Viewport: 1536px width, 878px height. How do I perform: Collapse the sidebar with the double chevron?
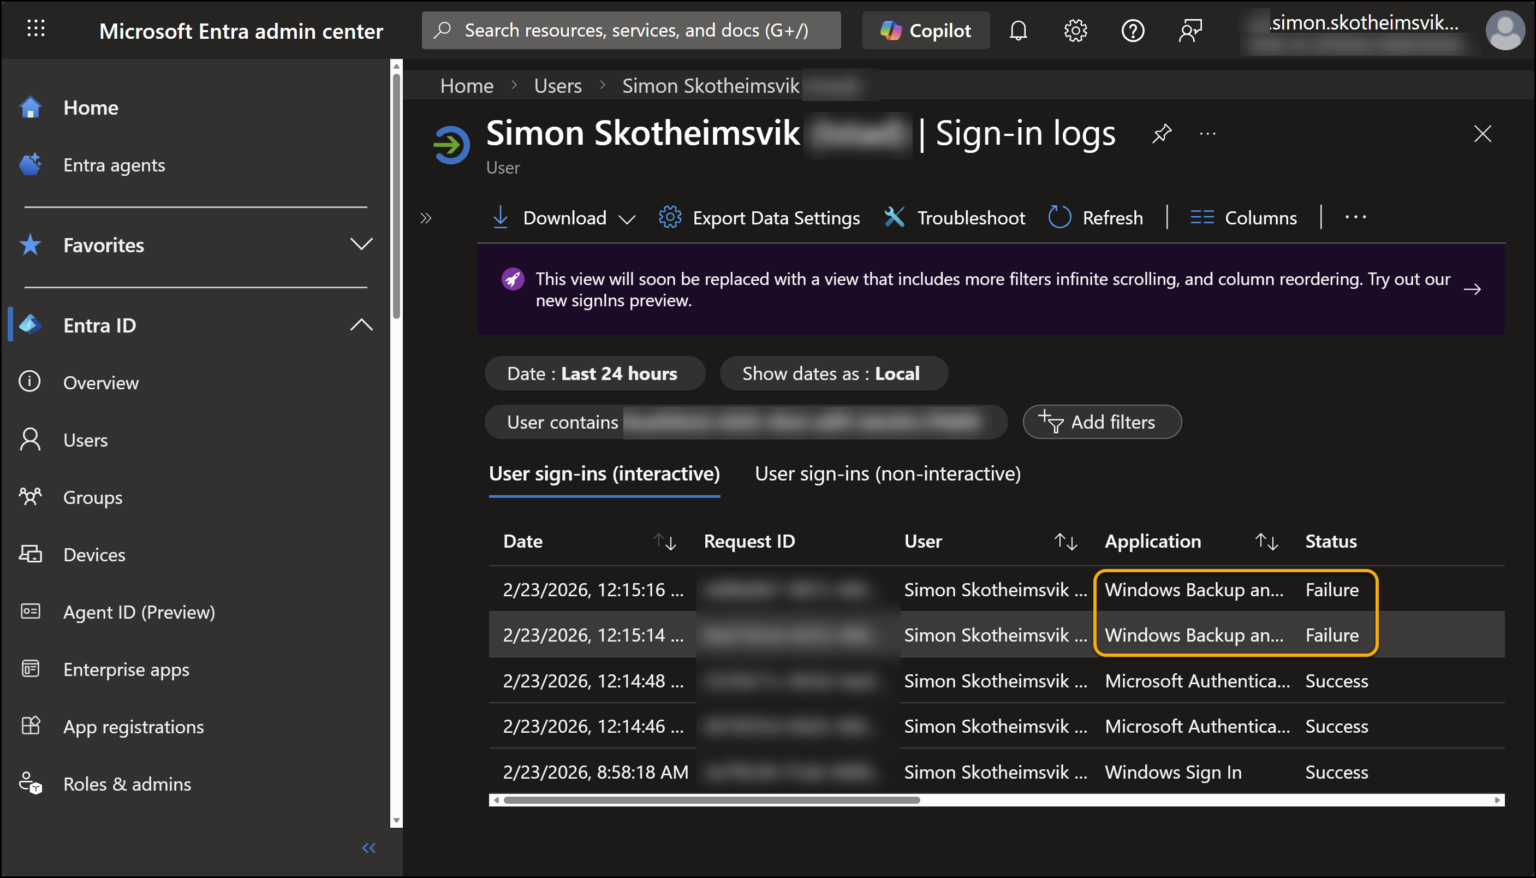tap(369, 848)
